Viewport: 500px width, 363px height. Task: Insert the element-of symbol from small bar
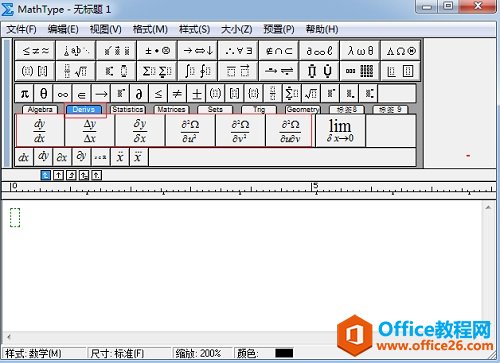[x=82, y=93]
